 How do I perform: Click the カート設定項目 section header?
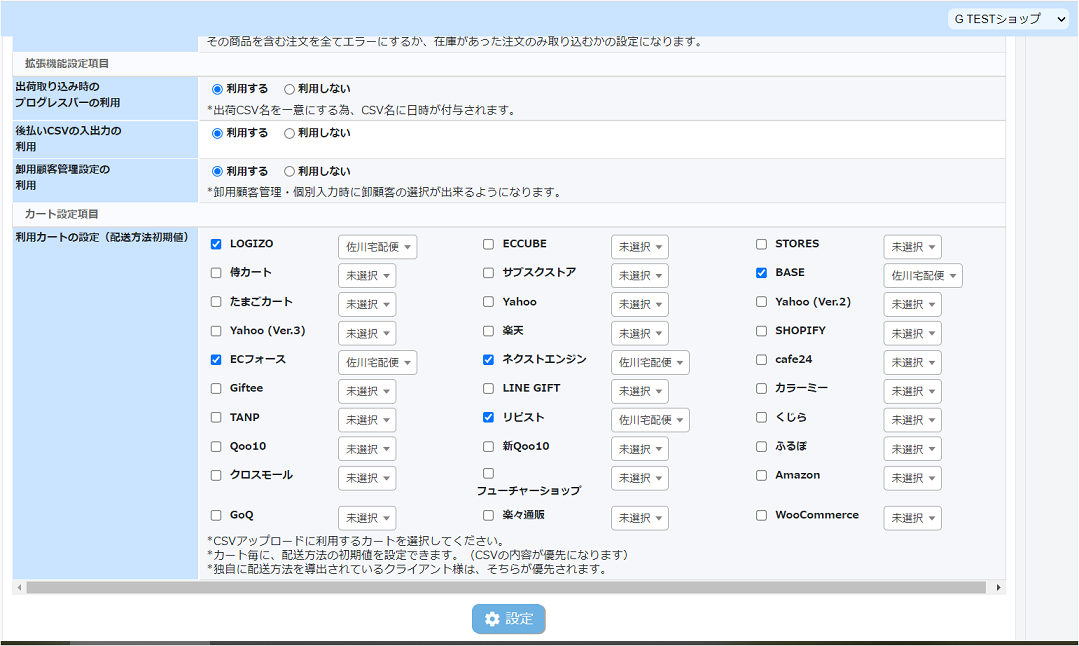coord(61,214)
